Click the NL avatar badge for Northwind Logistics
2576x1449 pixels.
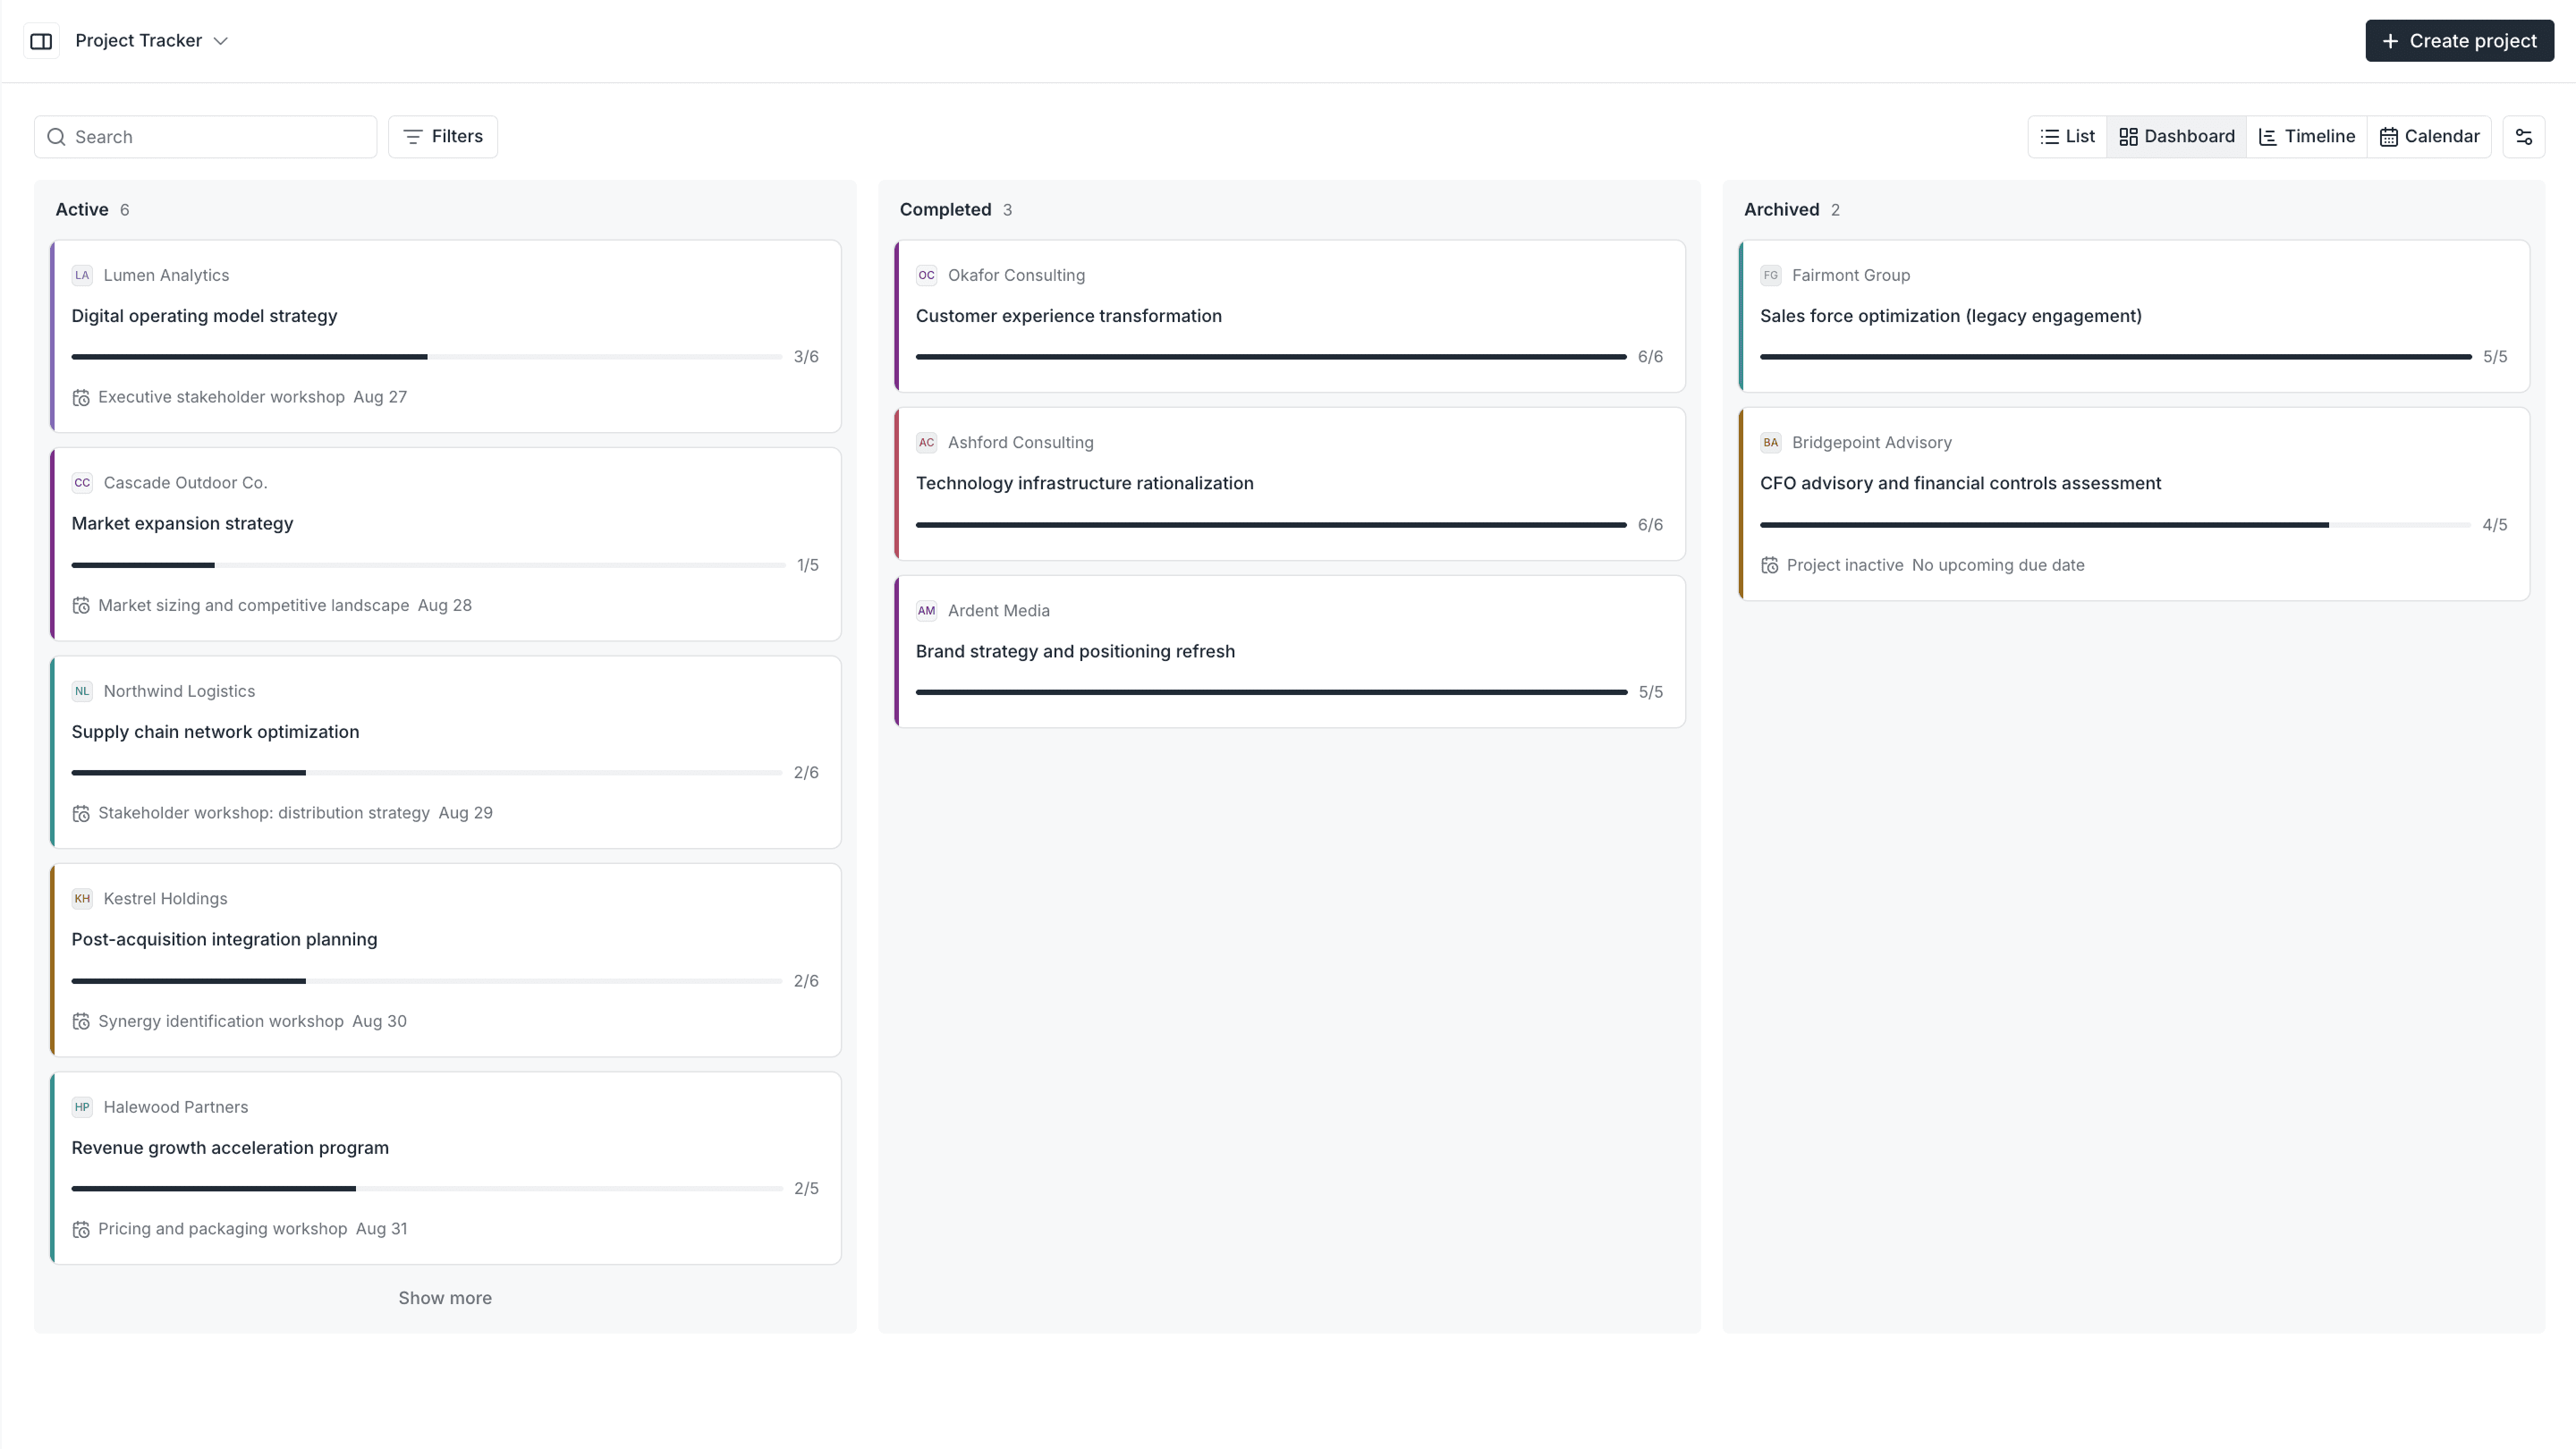point(82,691)
